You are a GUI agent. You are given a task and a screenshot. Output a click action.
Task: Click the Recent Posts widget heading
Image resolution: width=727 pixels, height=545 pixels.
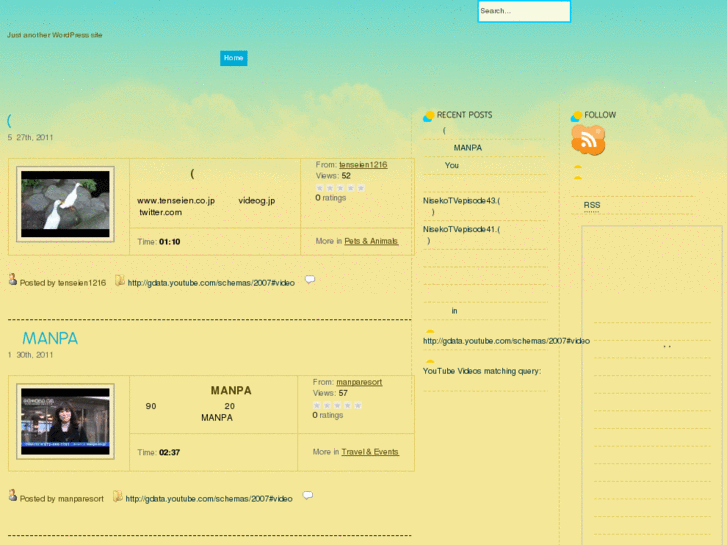[x=464, y=115]
